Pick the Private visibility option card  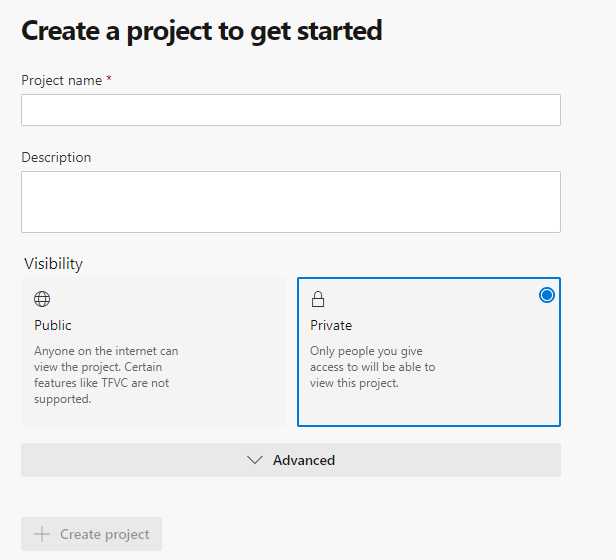[x=429, y=352]
